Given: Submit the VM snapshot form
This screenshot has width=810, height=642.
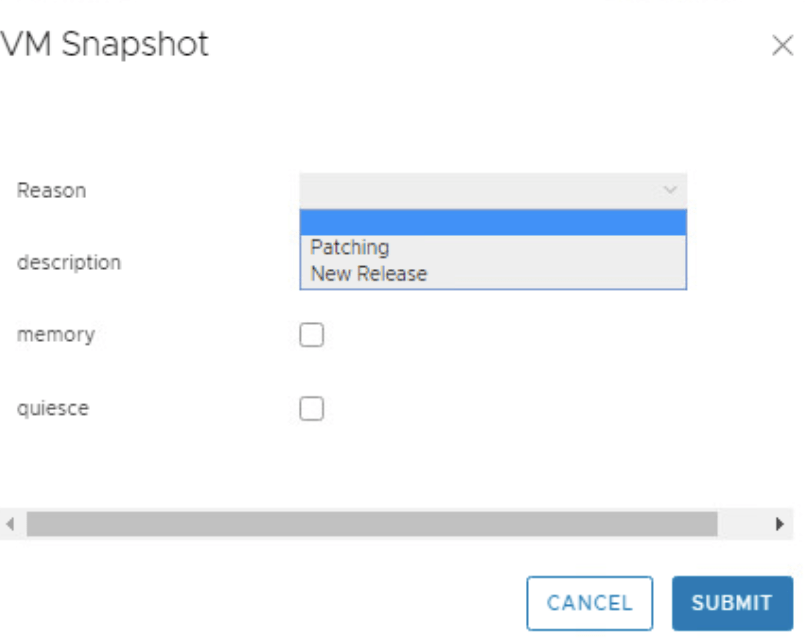Looking at the screenshot, I should [732, 603].
